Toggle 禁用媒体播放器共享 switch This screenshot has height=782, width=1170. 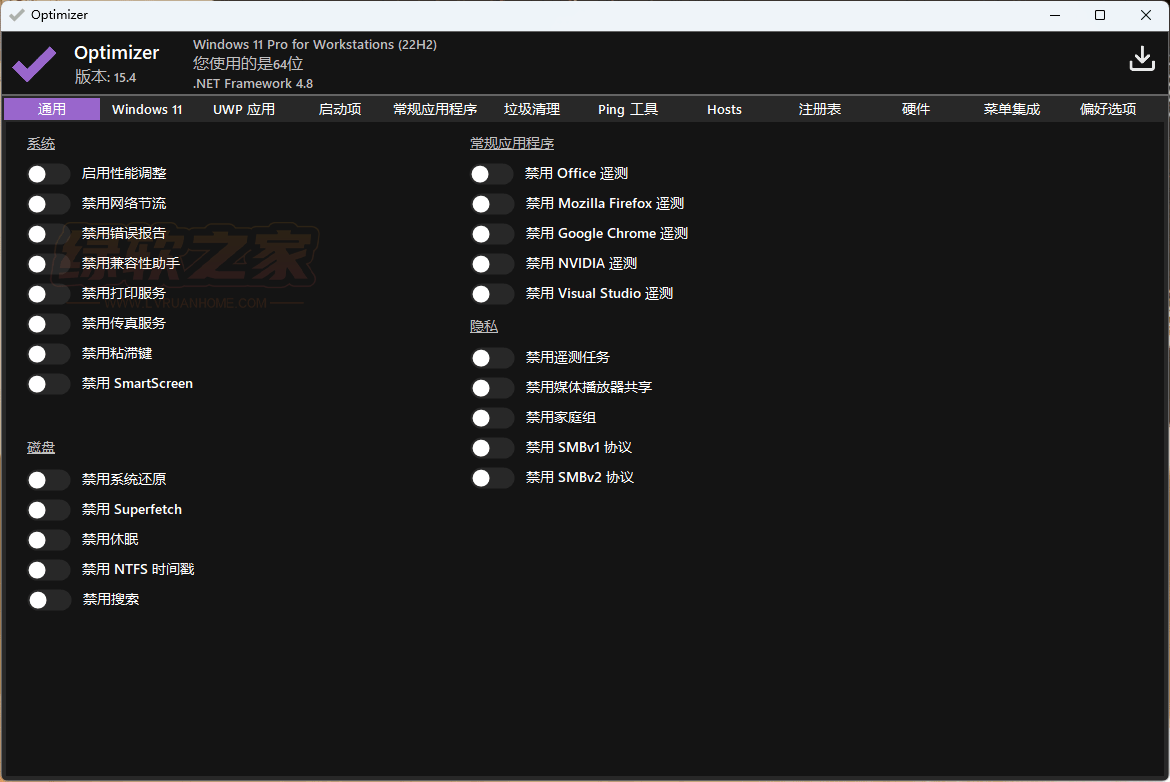point(492,388)
